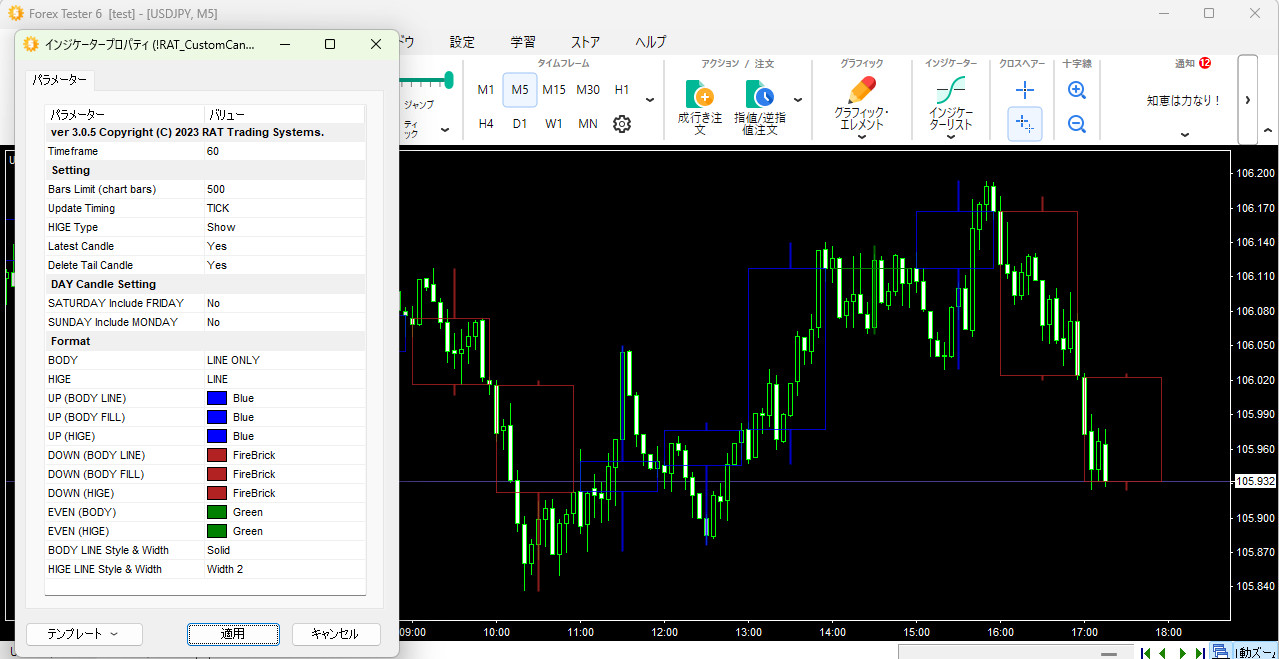Pick the UP (HIGE) Blue swatch

(217, 436)
